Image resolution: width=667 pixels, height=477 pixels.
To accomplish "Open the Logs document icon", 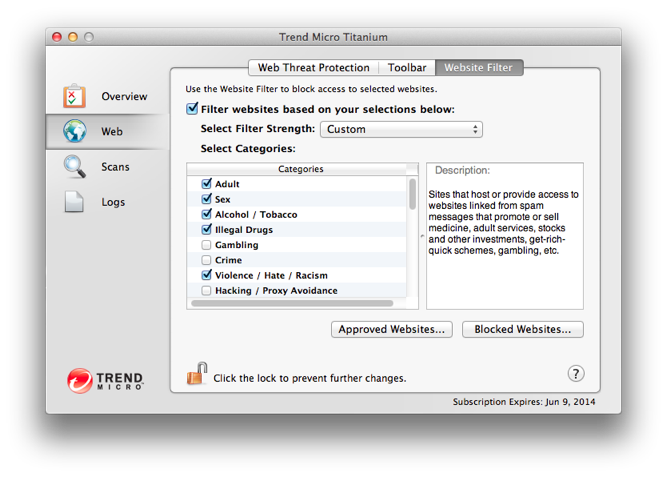I will [x=74, y=201].
